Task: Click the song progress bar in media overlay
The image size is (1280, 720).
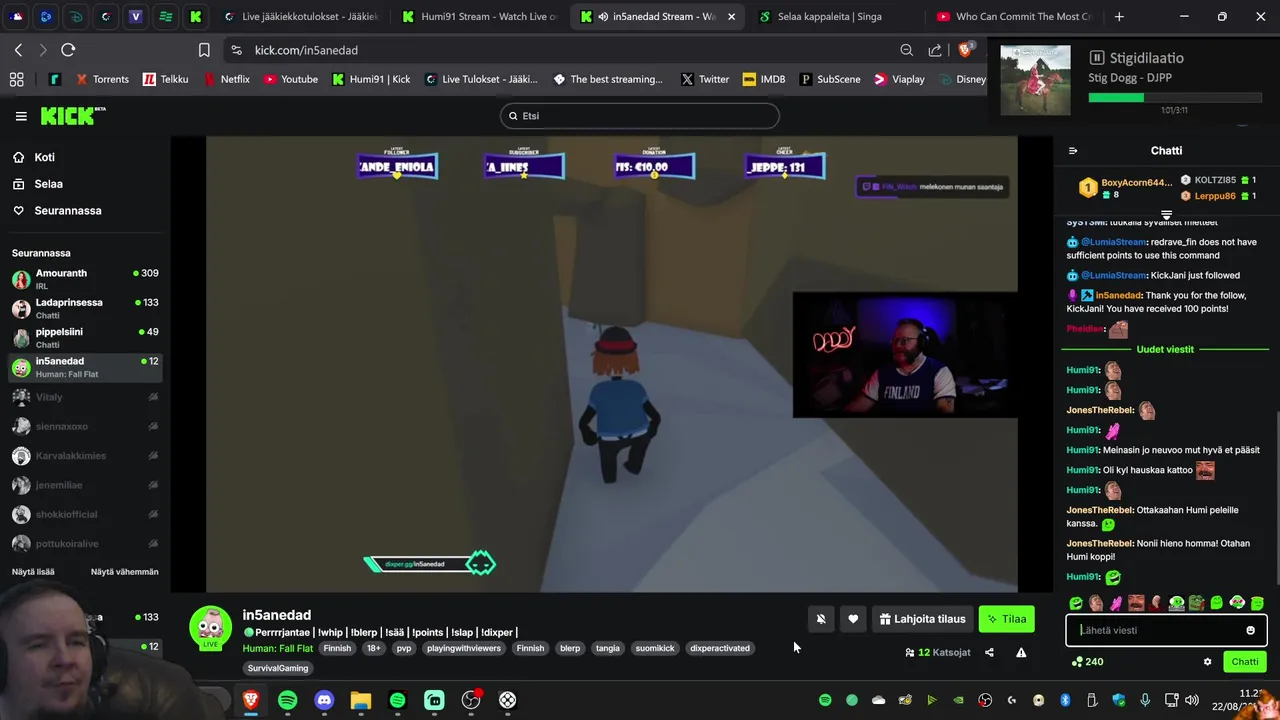Action: (x=1175, y=98)
